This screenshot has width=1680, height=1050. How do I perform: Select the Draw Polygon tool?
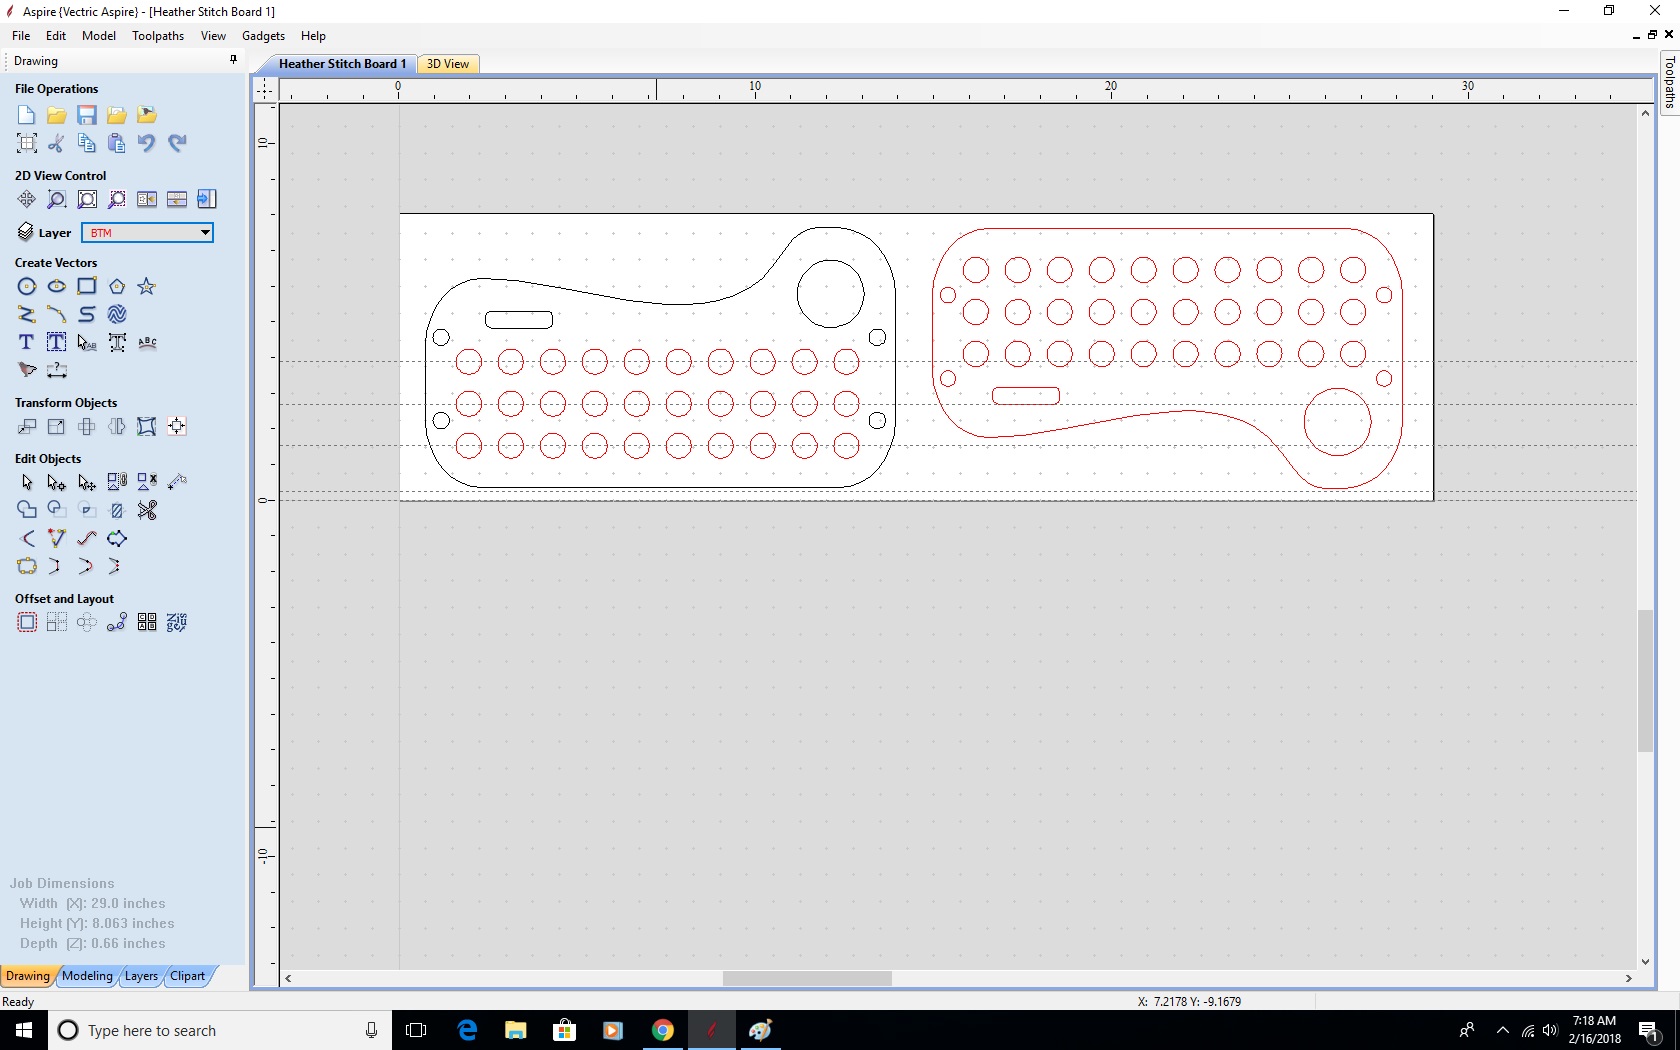[117, 286]
